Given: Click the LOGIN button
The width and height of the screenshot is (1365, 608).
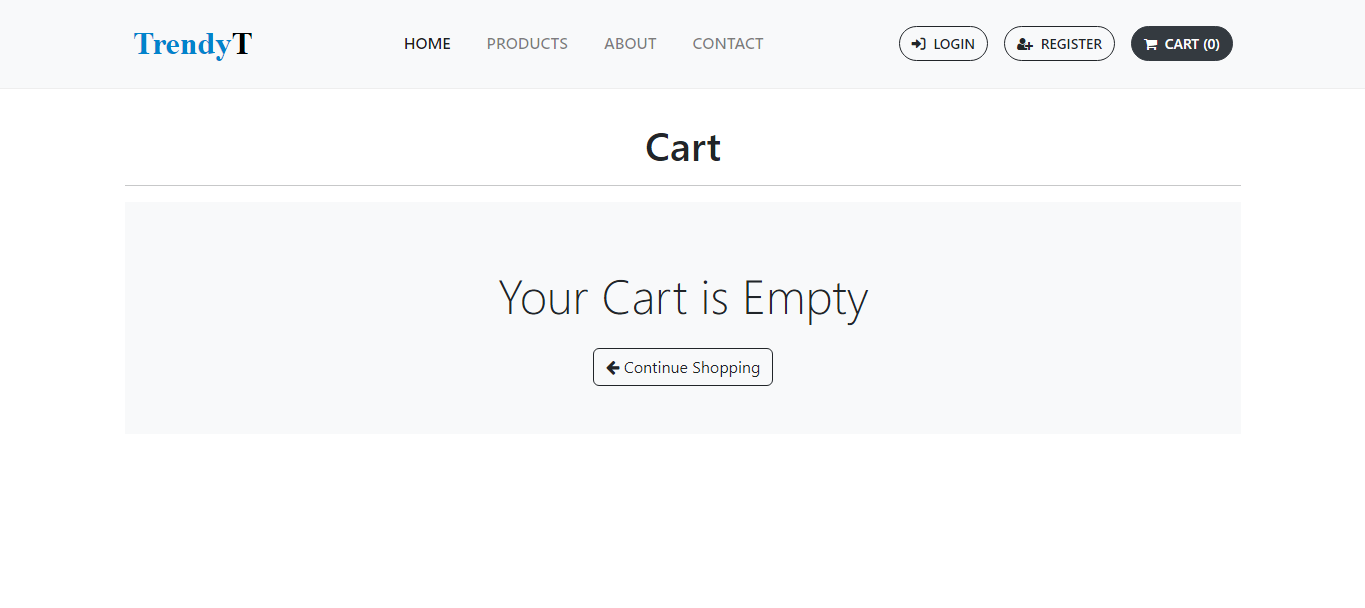Looking at the screenshot, I should click(x=943, y=44).
